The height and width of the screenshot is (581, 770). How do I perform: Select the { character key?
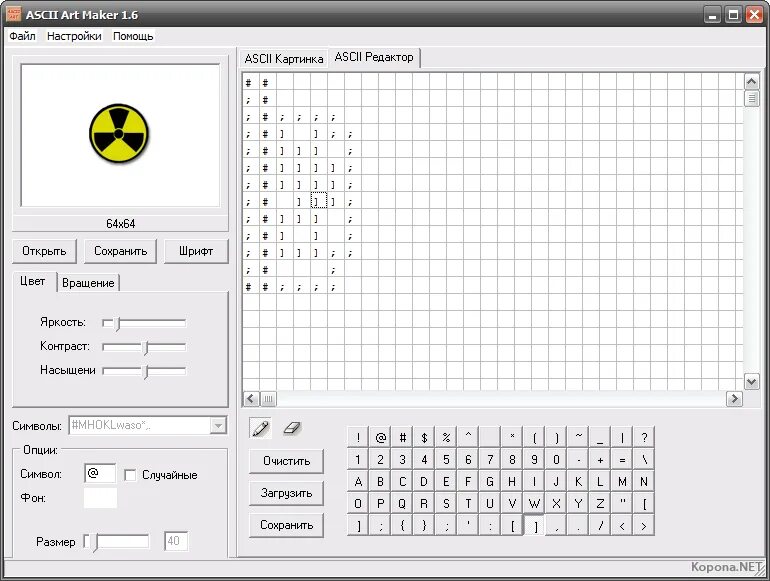pyautogui.click(x=402, y=526)
